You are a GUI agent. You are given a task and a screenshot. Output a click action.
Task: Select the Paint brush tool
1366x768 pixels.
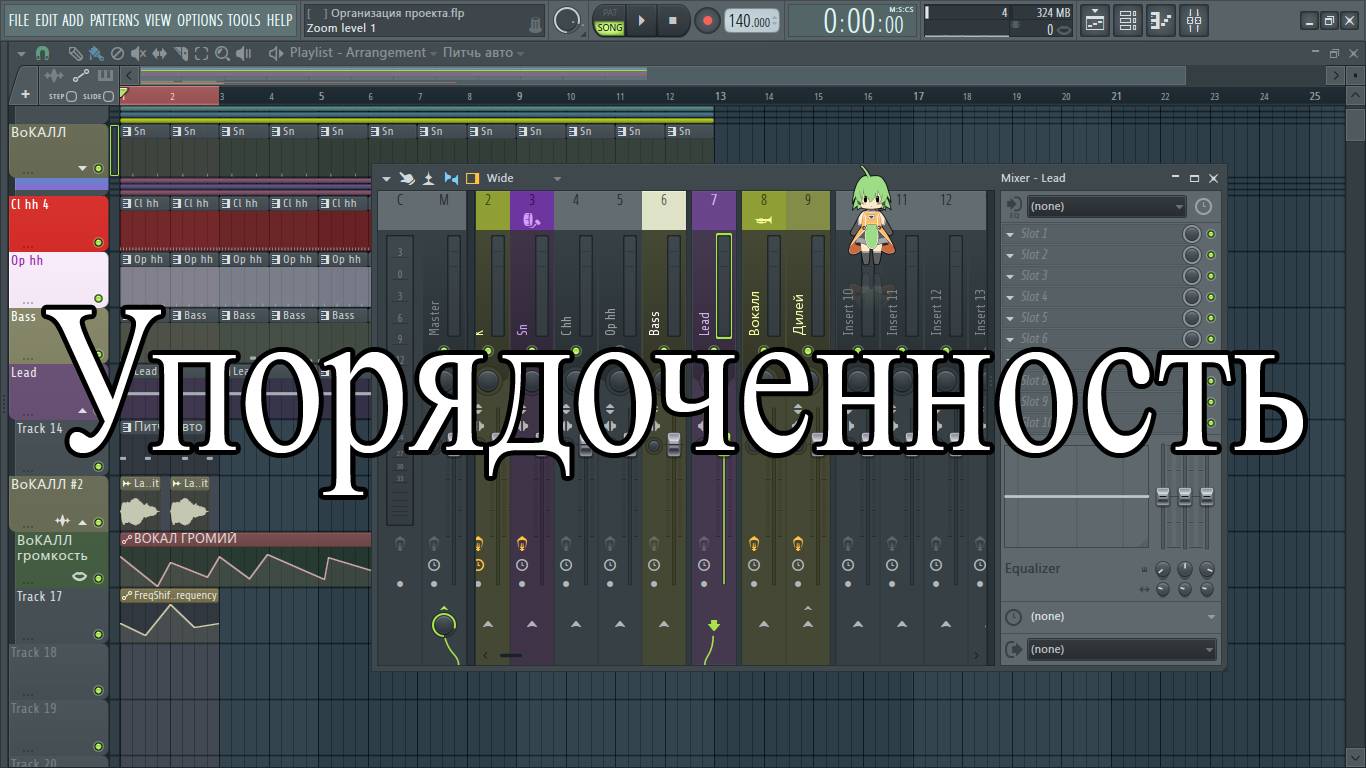click(x=96, y=53)
